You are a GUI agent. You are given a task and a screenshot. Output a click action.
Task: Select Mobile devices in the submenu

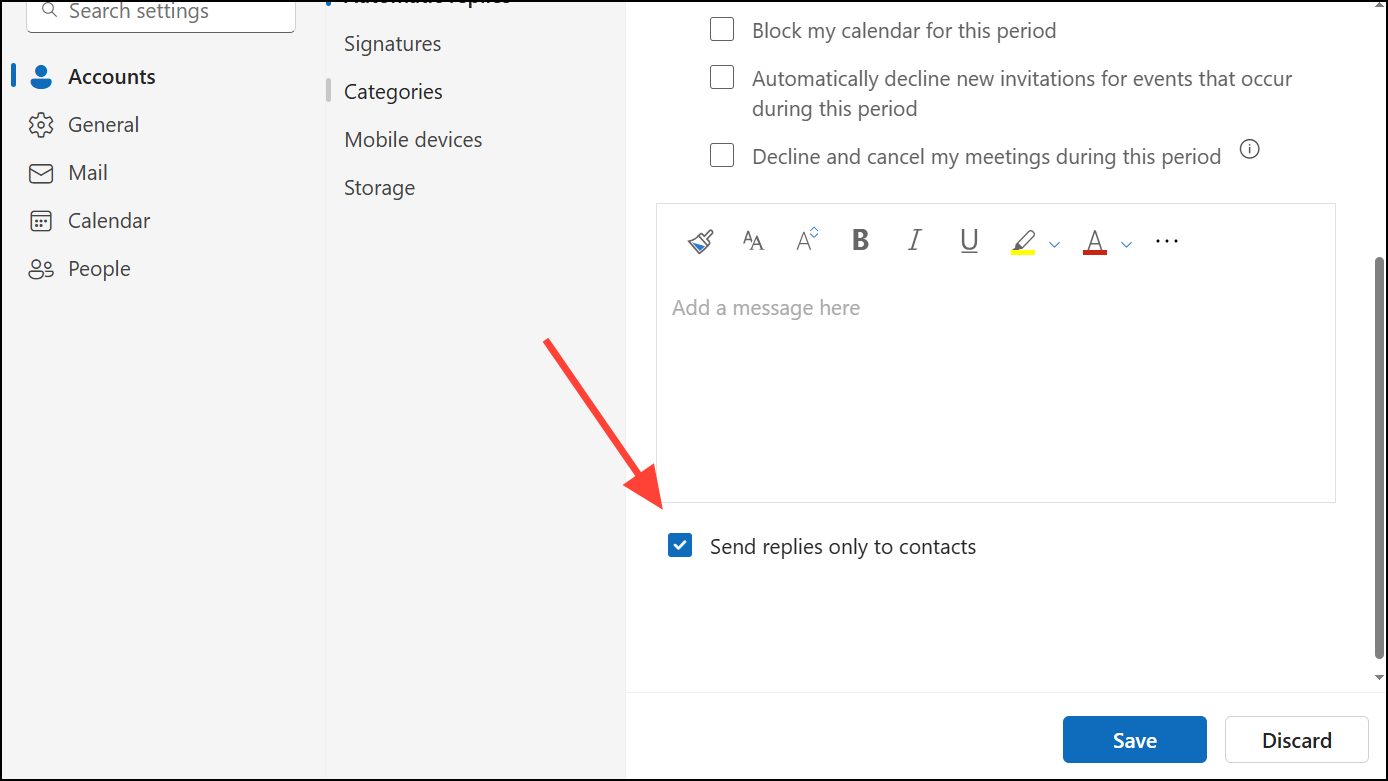(413, 140)
